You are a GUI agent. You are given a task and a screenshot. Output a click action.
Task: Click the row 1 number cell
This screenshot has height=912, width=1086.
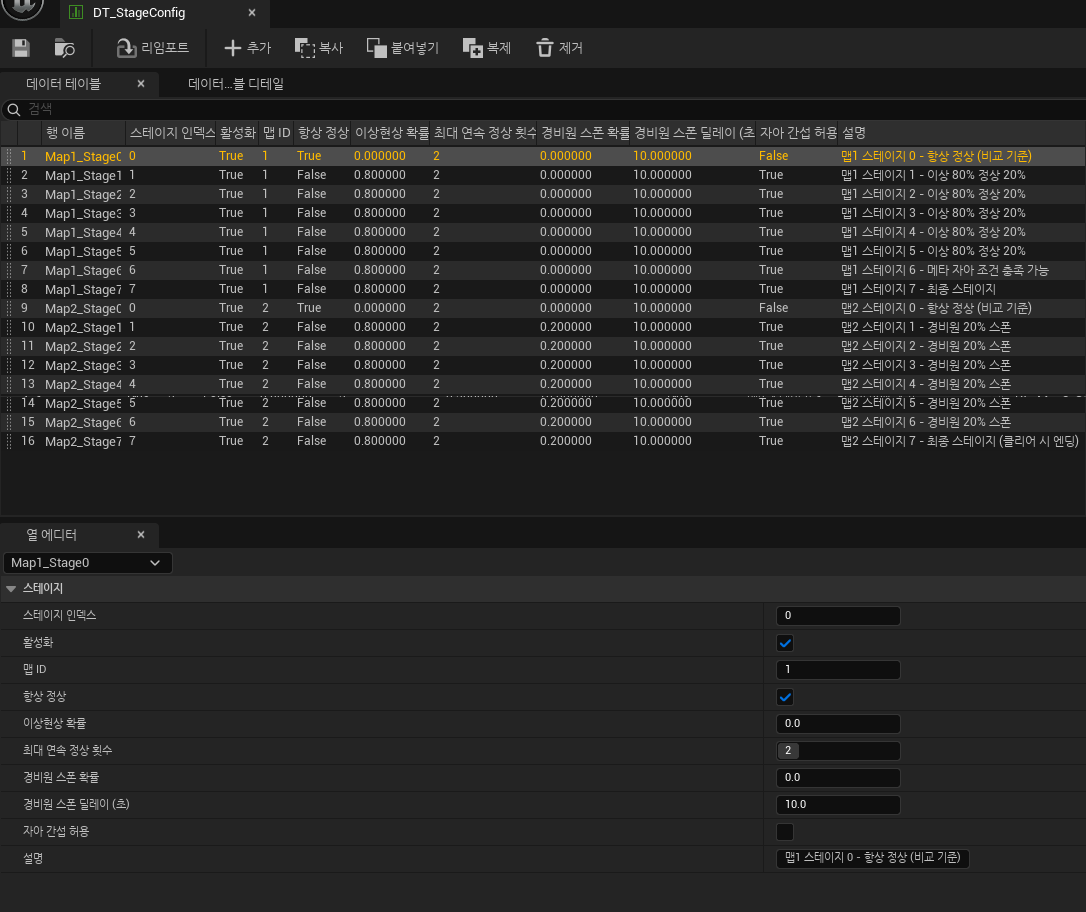coord(24,157)
